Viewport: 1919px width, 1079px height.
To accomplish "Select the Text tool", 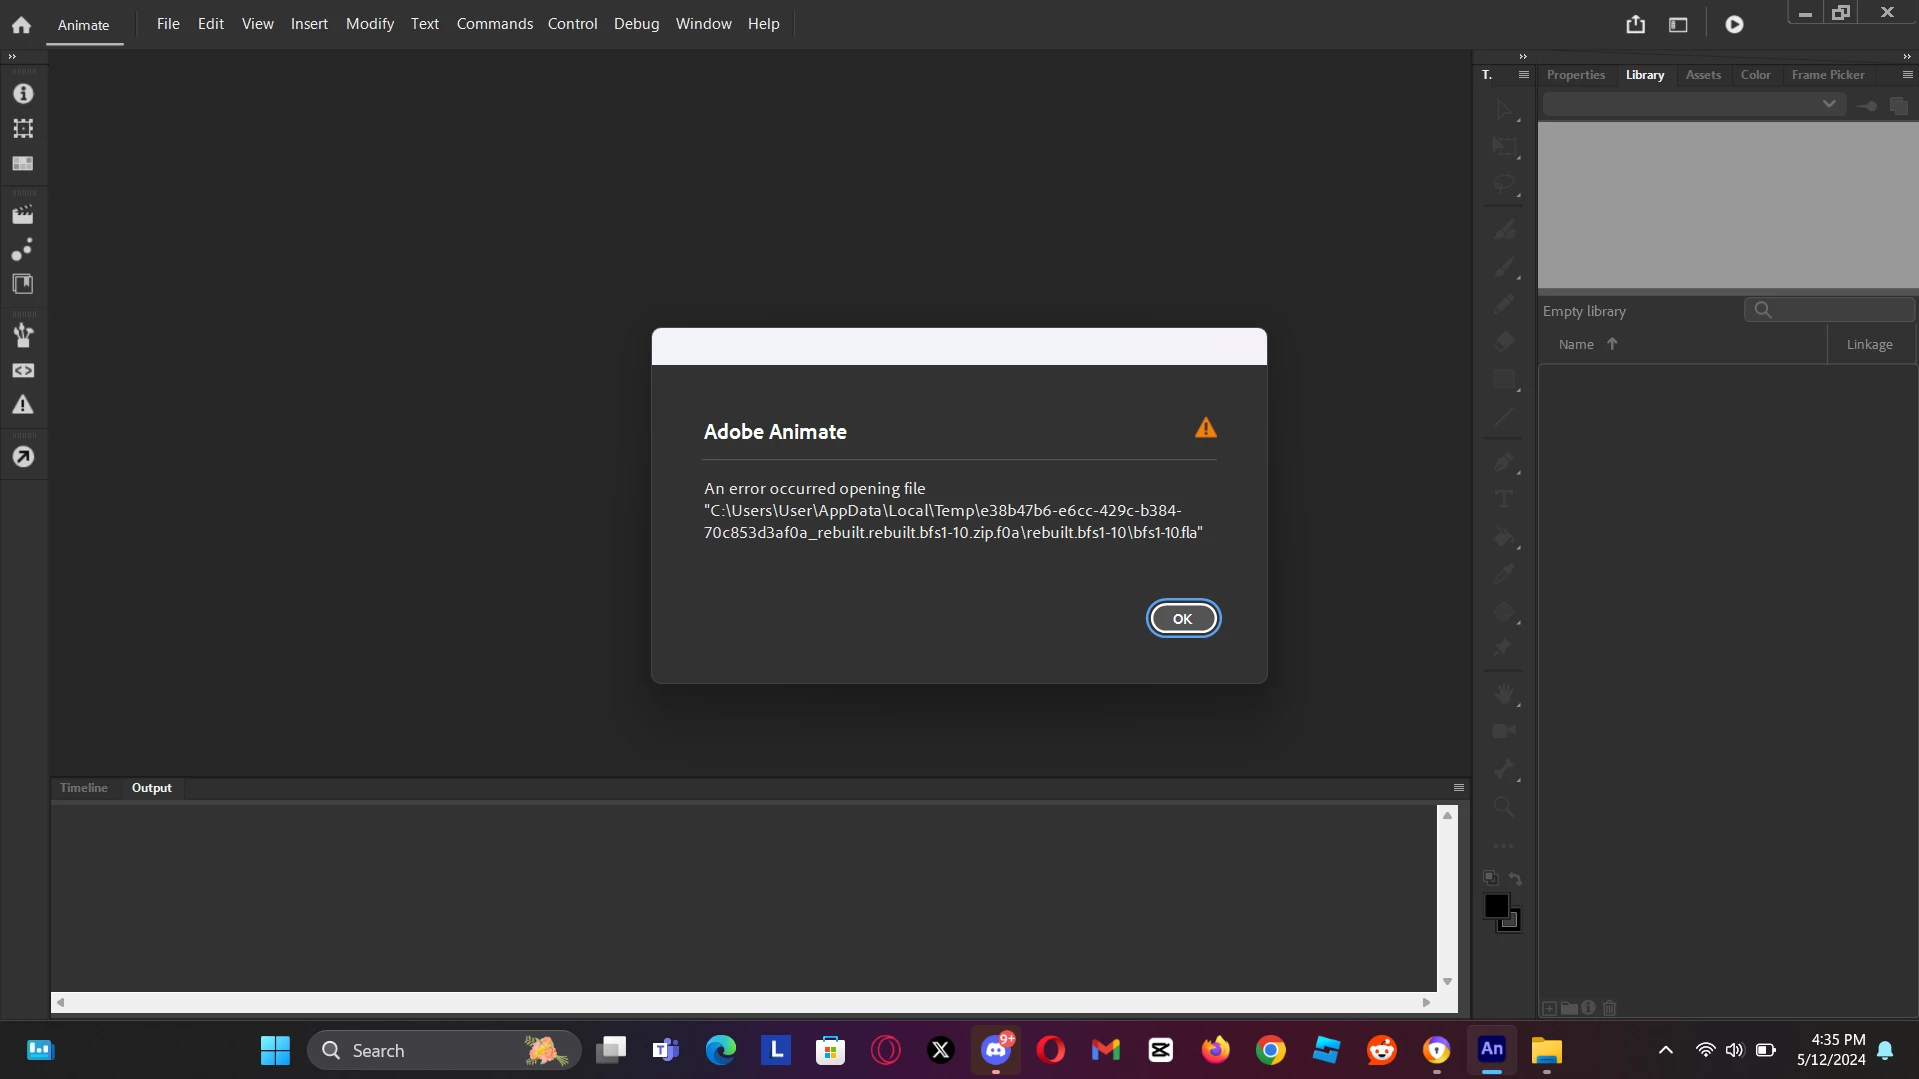I will pyautogui.click(x=1504, y=499).
